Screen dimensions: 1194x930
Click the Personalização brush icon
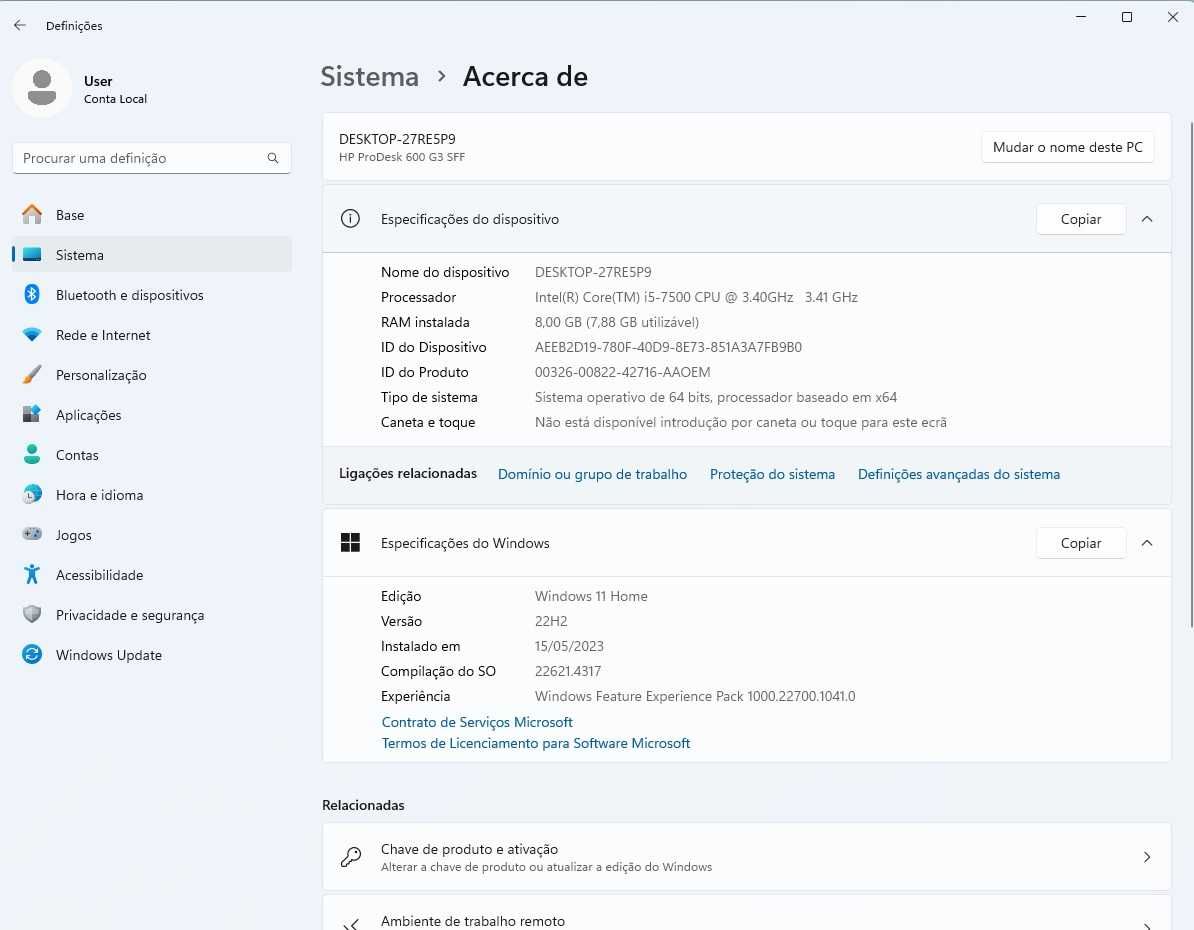point(32,374)
